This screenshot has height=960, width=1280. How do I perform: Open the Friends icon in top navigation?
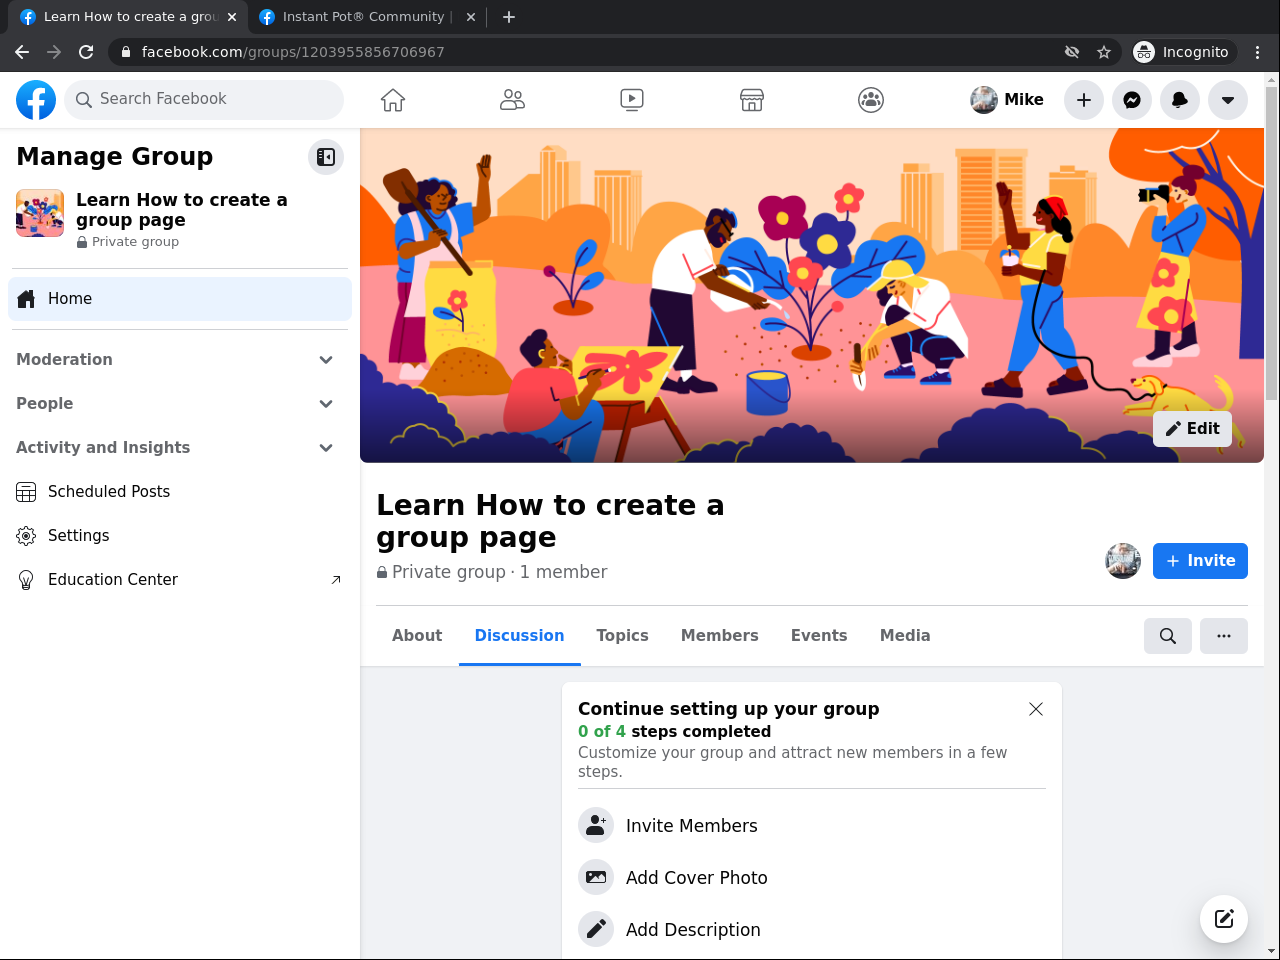point(512,100)
